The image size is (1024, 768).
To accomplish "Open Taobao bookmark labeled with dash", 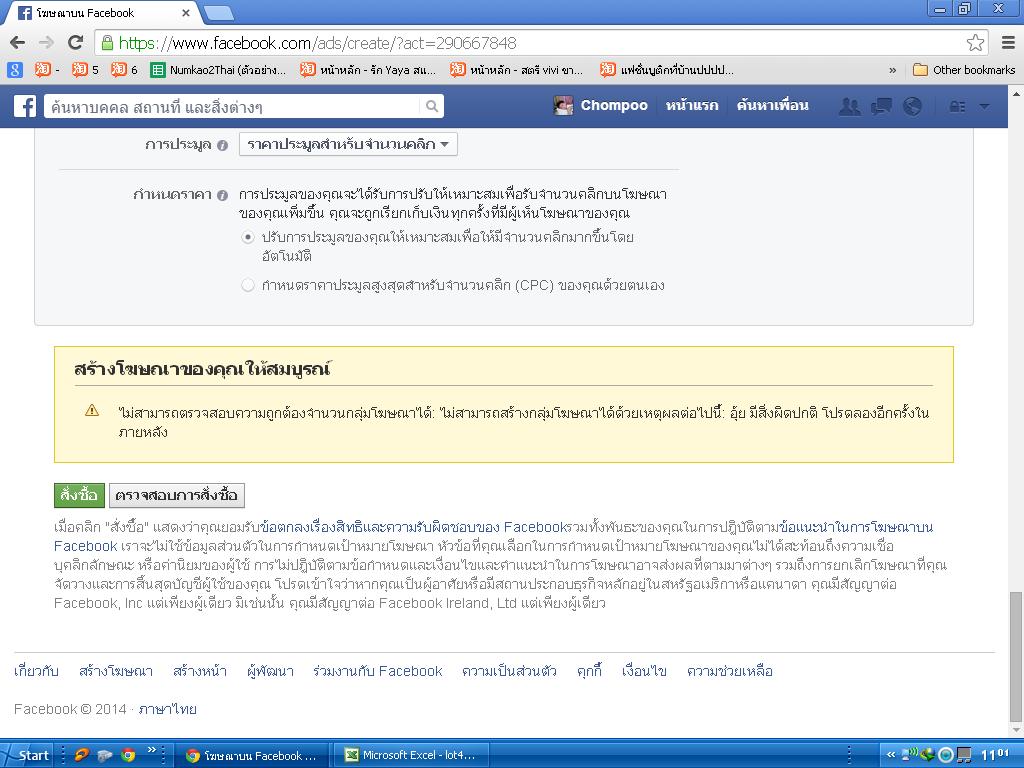I will [46, 69].
